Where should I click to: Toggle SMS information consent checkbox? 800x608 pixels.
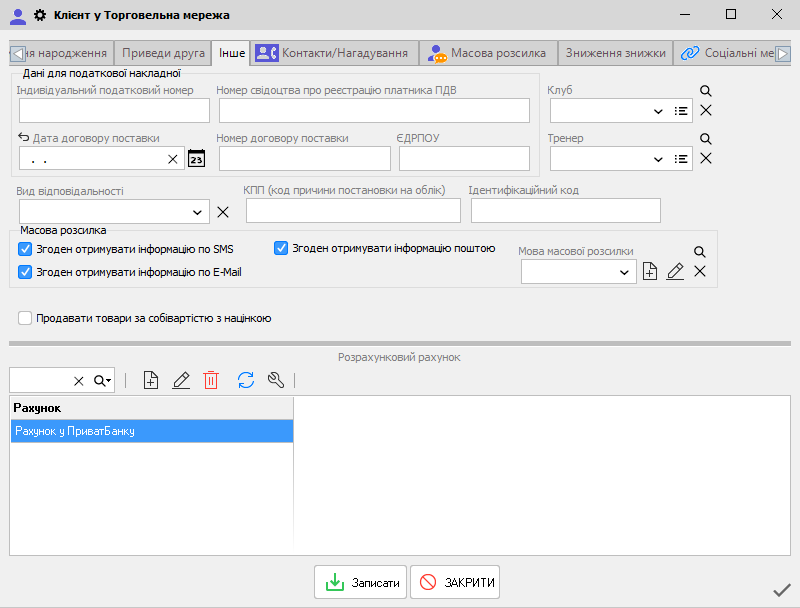[26, 249]
